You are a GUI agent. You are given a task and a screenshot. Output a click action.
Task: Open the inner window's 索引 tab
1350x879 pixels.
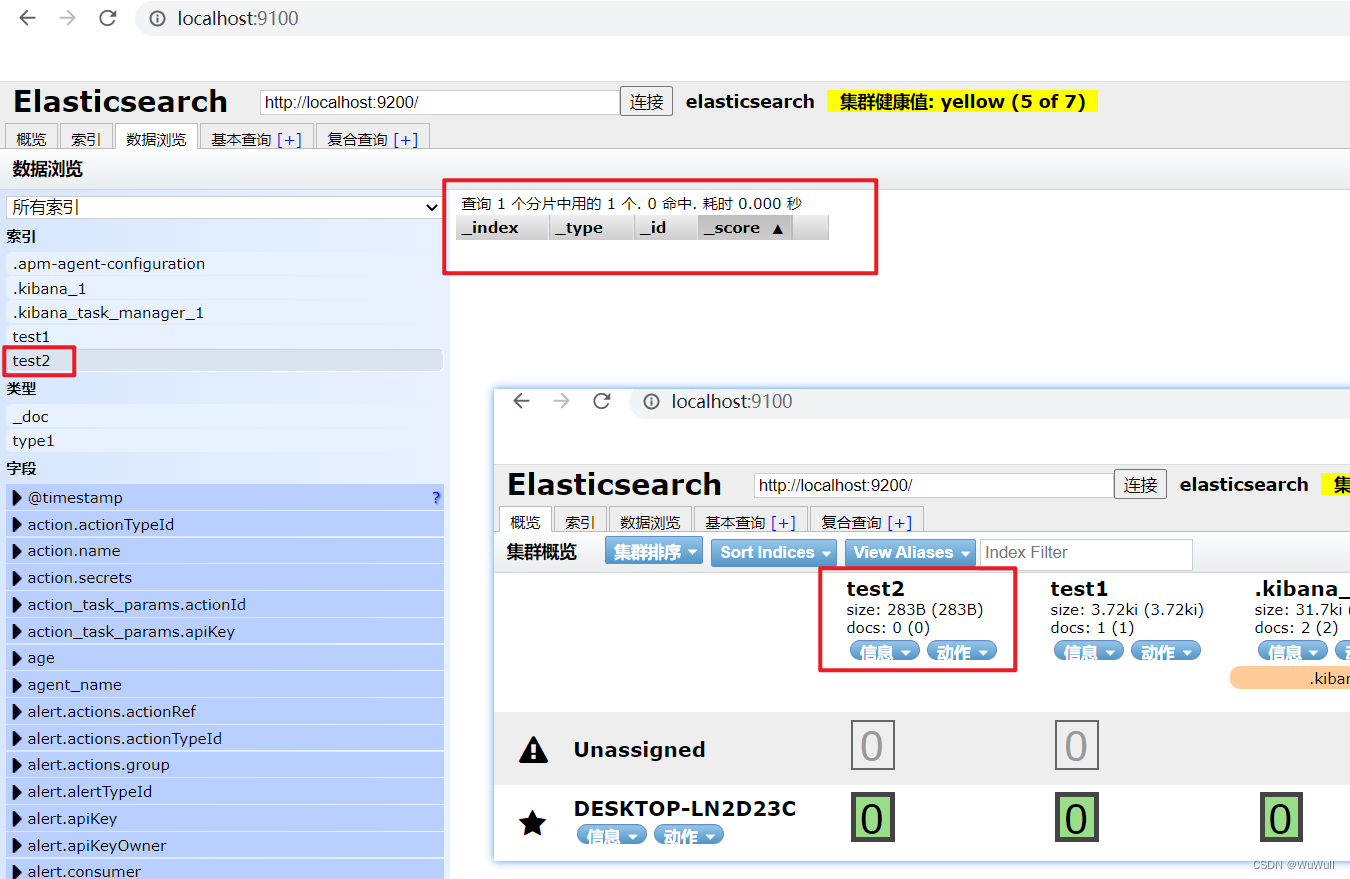pos(580,522)
